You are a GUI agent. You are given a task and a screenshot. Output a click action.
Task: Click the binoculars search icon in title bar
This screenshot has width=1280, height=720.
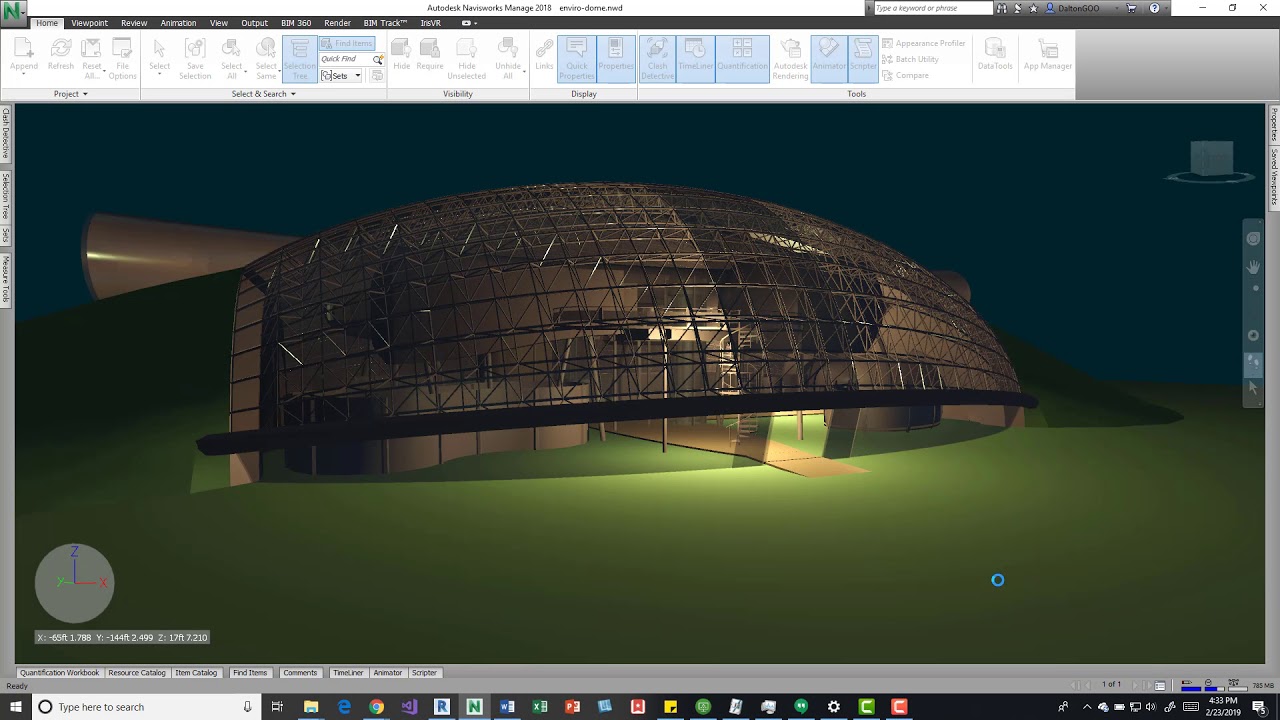click(x=1002, y=8)
